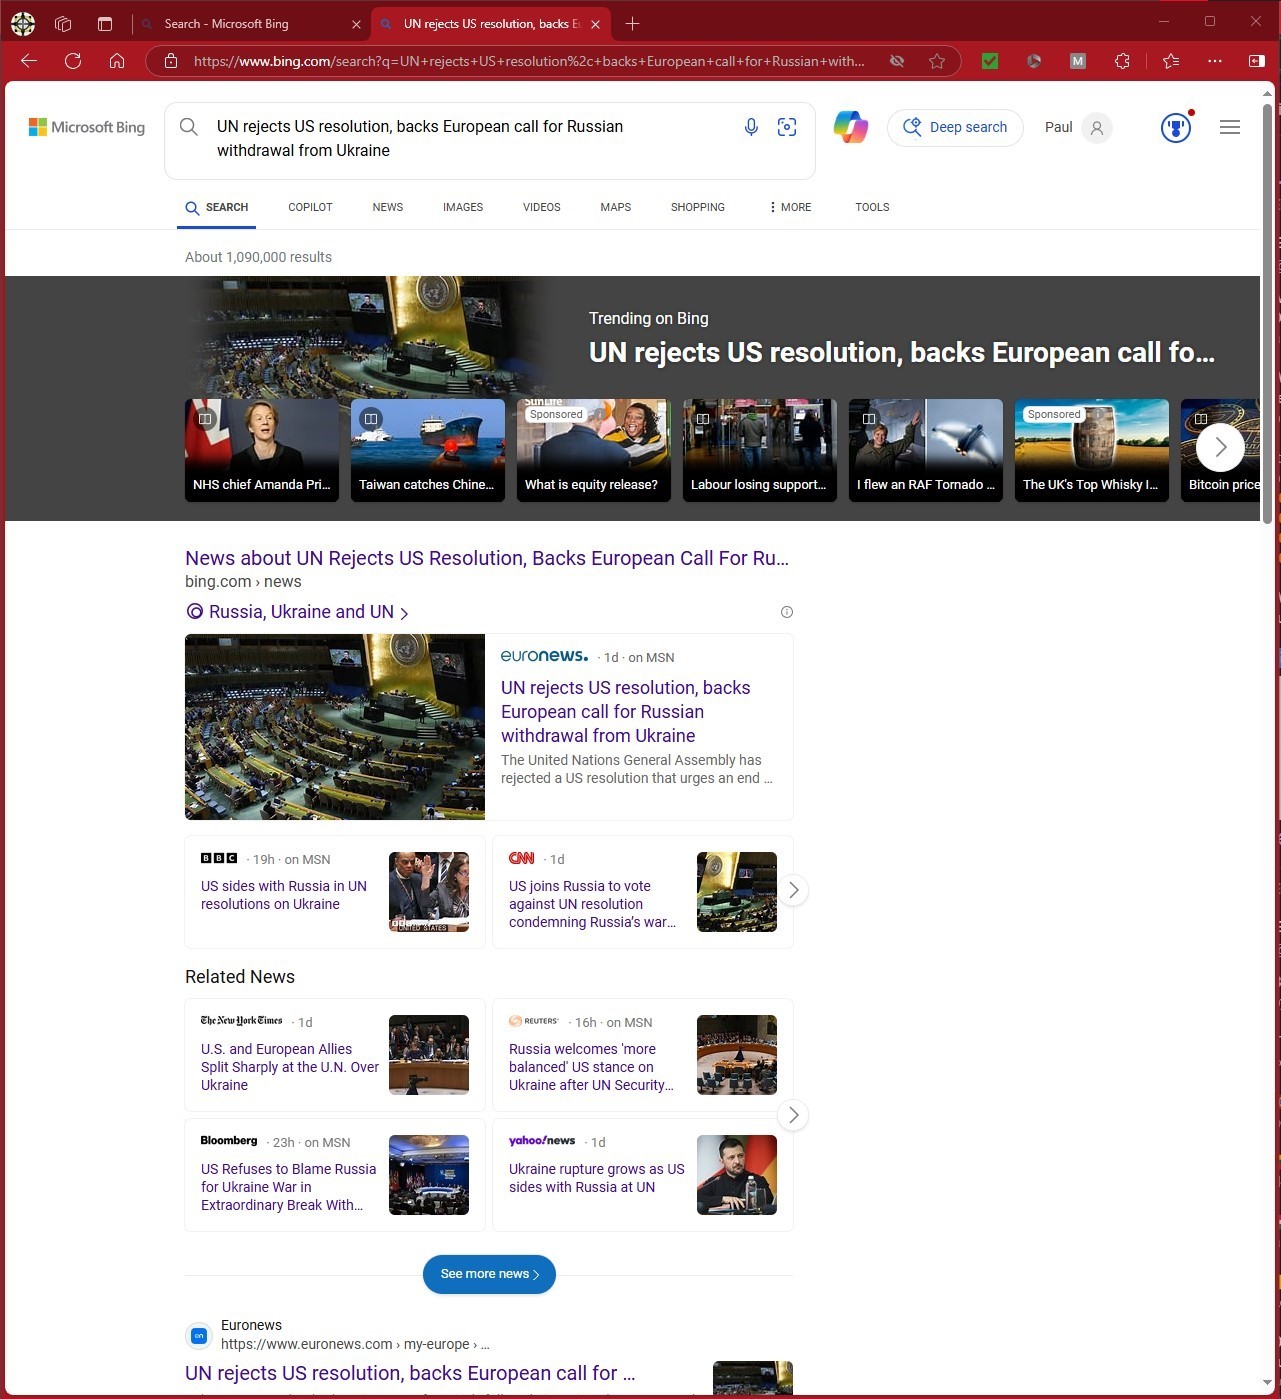Expand the Russia, Ukraine and UN topic chevron

[x=404, y=613]
